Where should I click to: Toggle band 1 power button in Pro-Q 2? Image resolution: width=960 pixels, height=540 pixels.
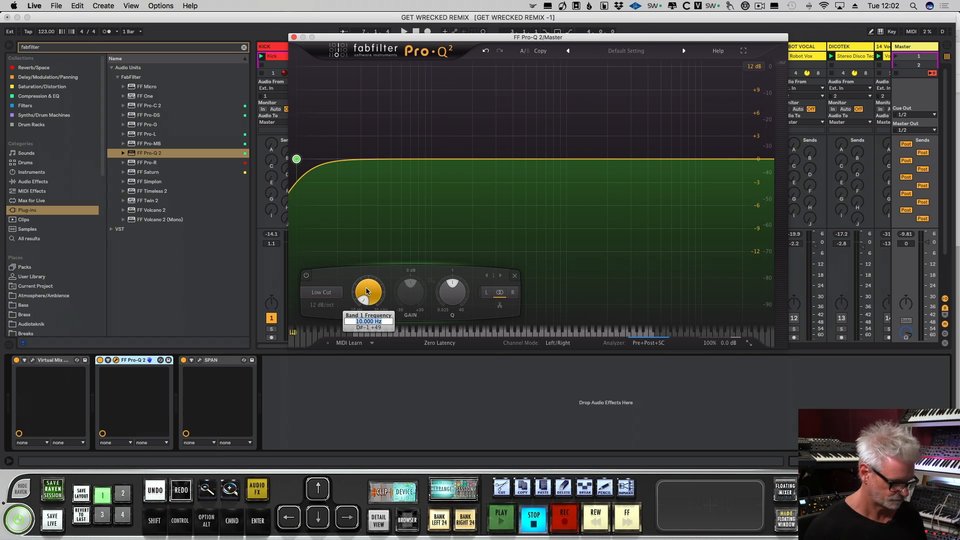pos(306,276)
